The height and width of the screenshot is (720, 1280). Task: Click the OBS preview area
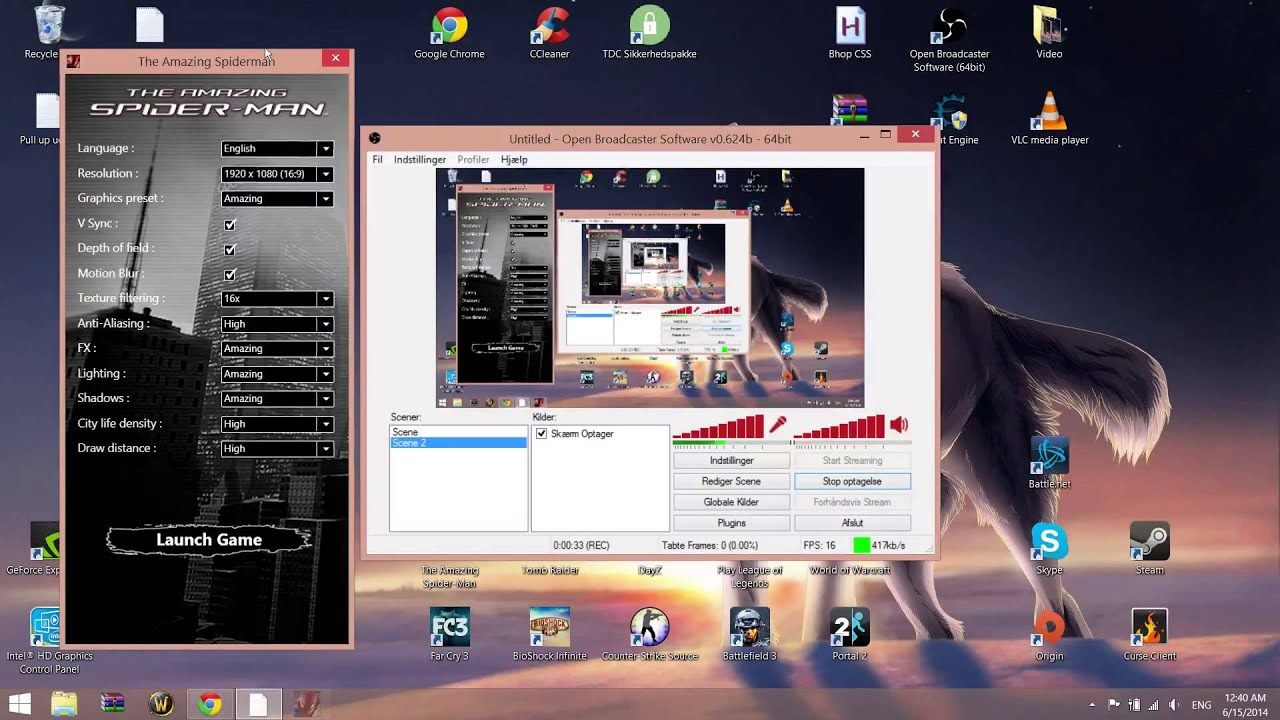[650, 288]
